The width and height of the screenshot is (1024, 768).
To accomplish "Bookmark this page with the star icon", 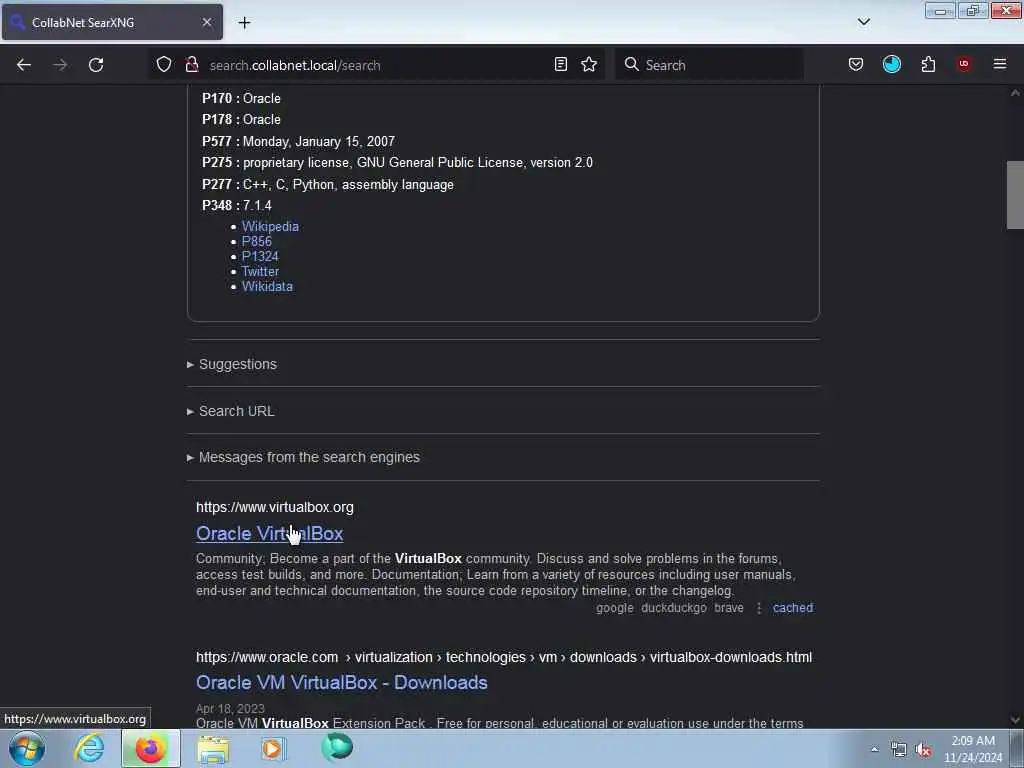I will [x=589, y=64].
